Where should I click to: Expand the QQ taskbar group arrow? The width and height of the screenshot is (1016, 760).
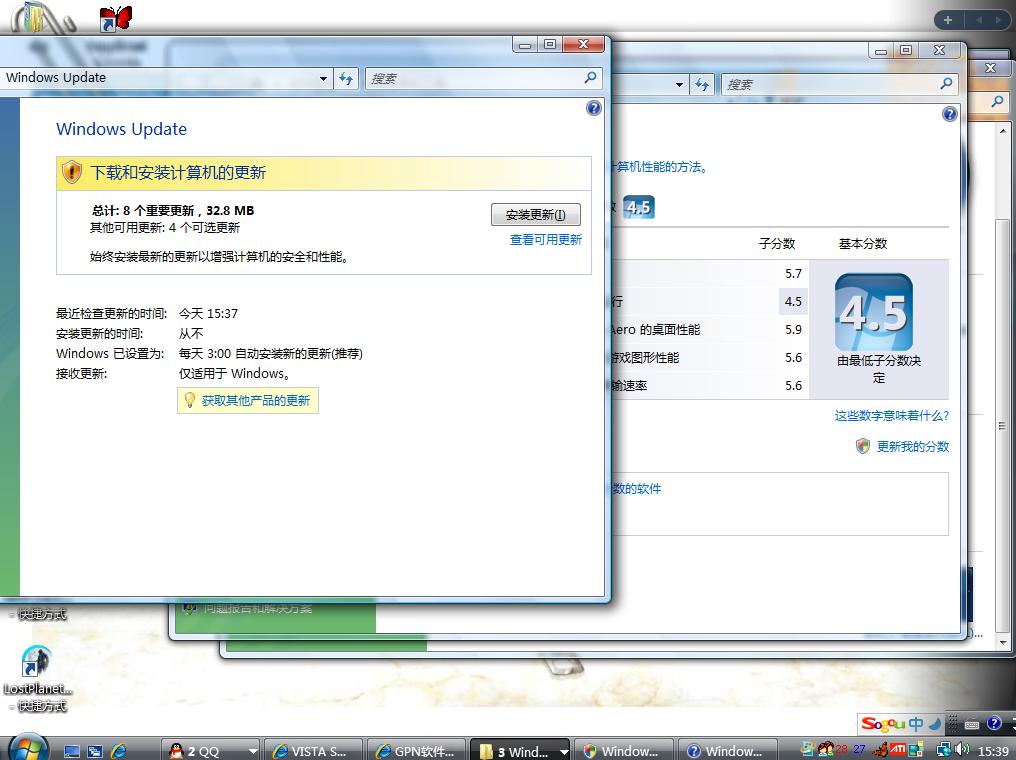coord(253,751)
